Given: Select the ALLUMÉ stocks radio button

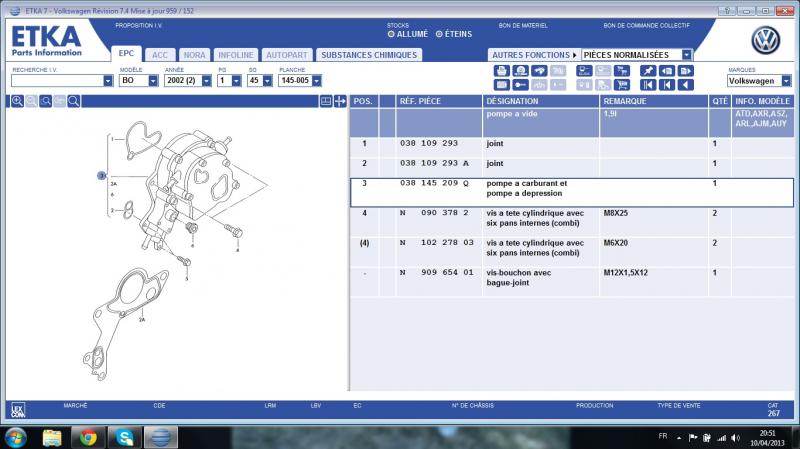Looking at the screenshot, I should point(391,34).
